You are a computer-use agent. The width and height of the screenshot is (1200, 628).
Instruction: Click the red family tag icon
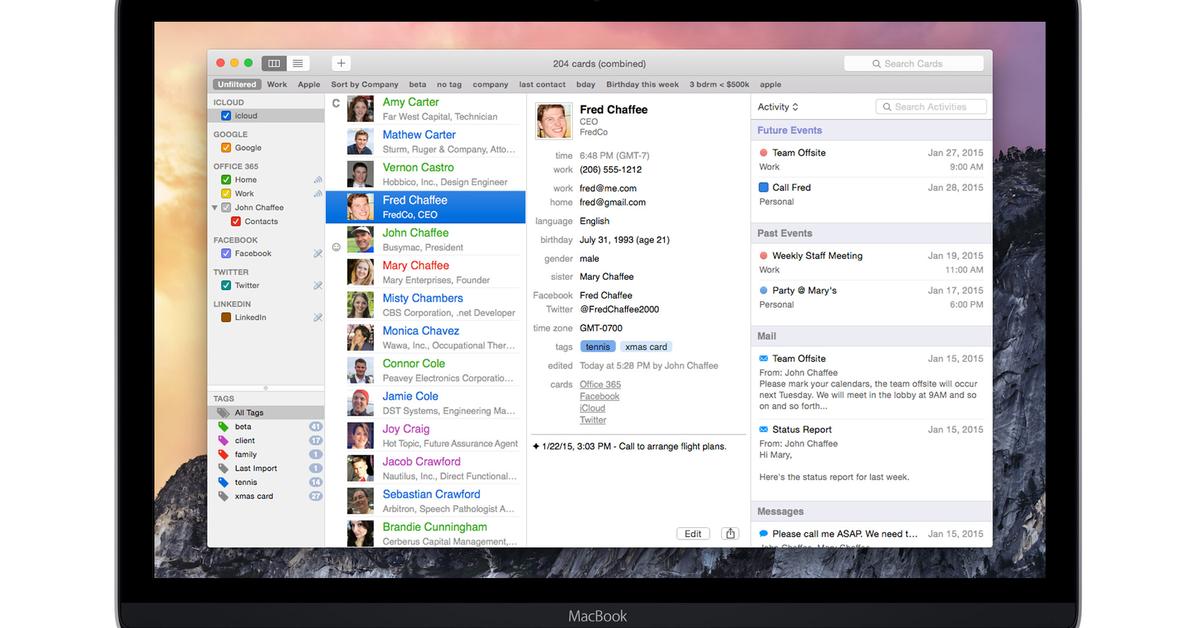[223, 455]
